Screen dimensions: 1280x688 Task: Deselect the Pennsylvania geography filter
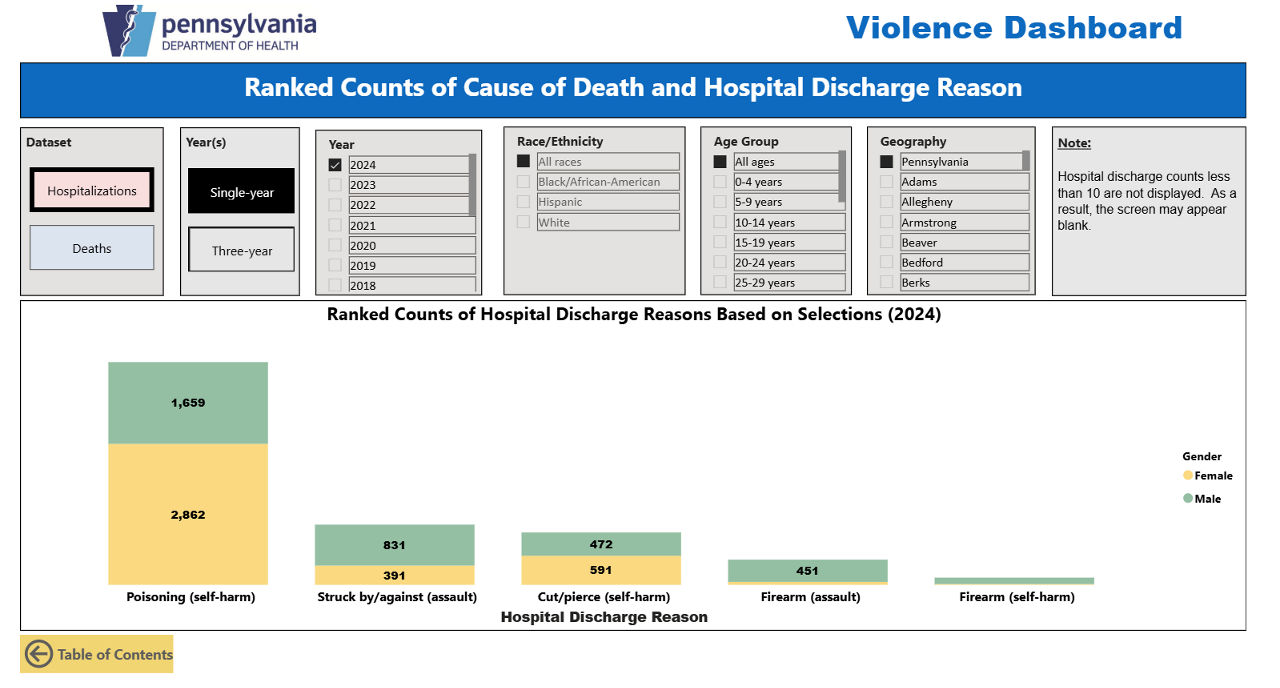coord(885,161)
